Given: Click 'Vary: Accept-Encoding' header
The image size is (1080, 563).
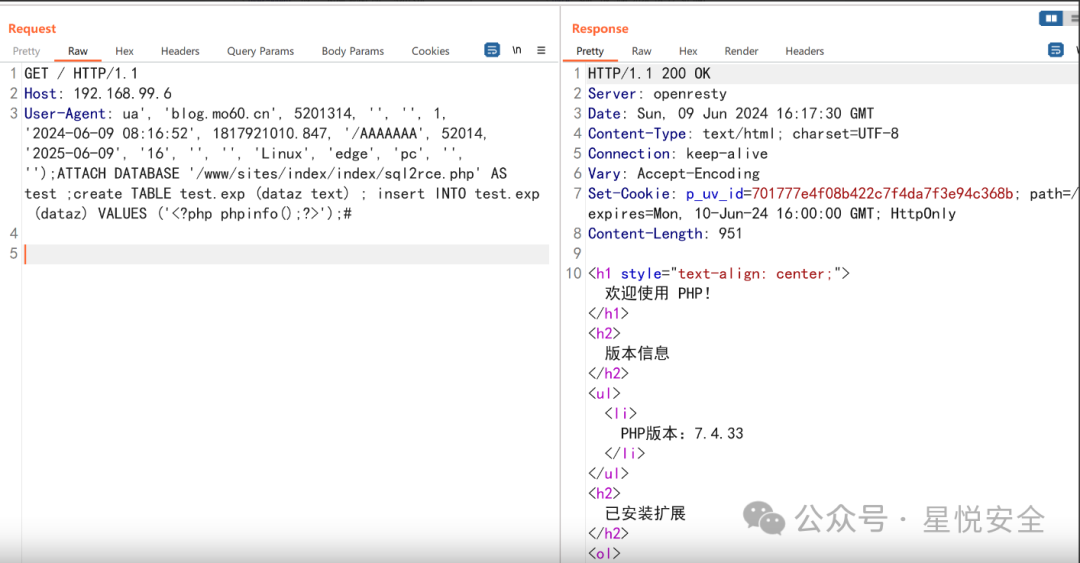Looking at the screenshot, I should coord(674,174).
